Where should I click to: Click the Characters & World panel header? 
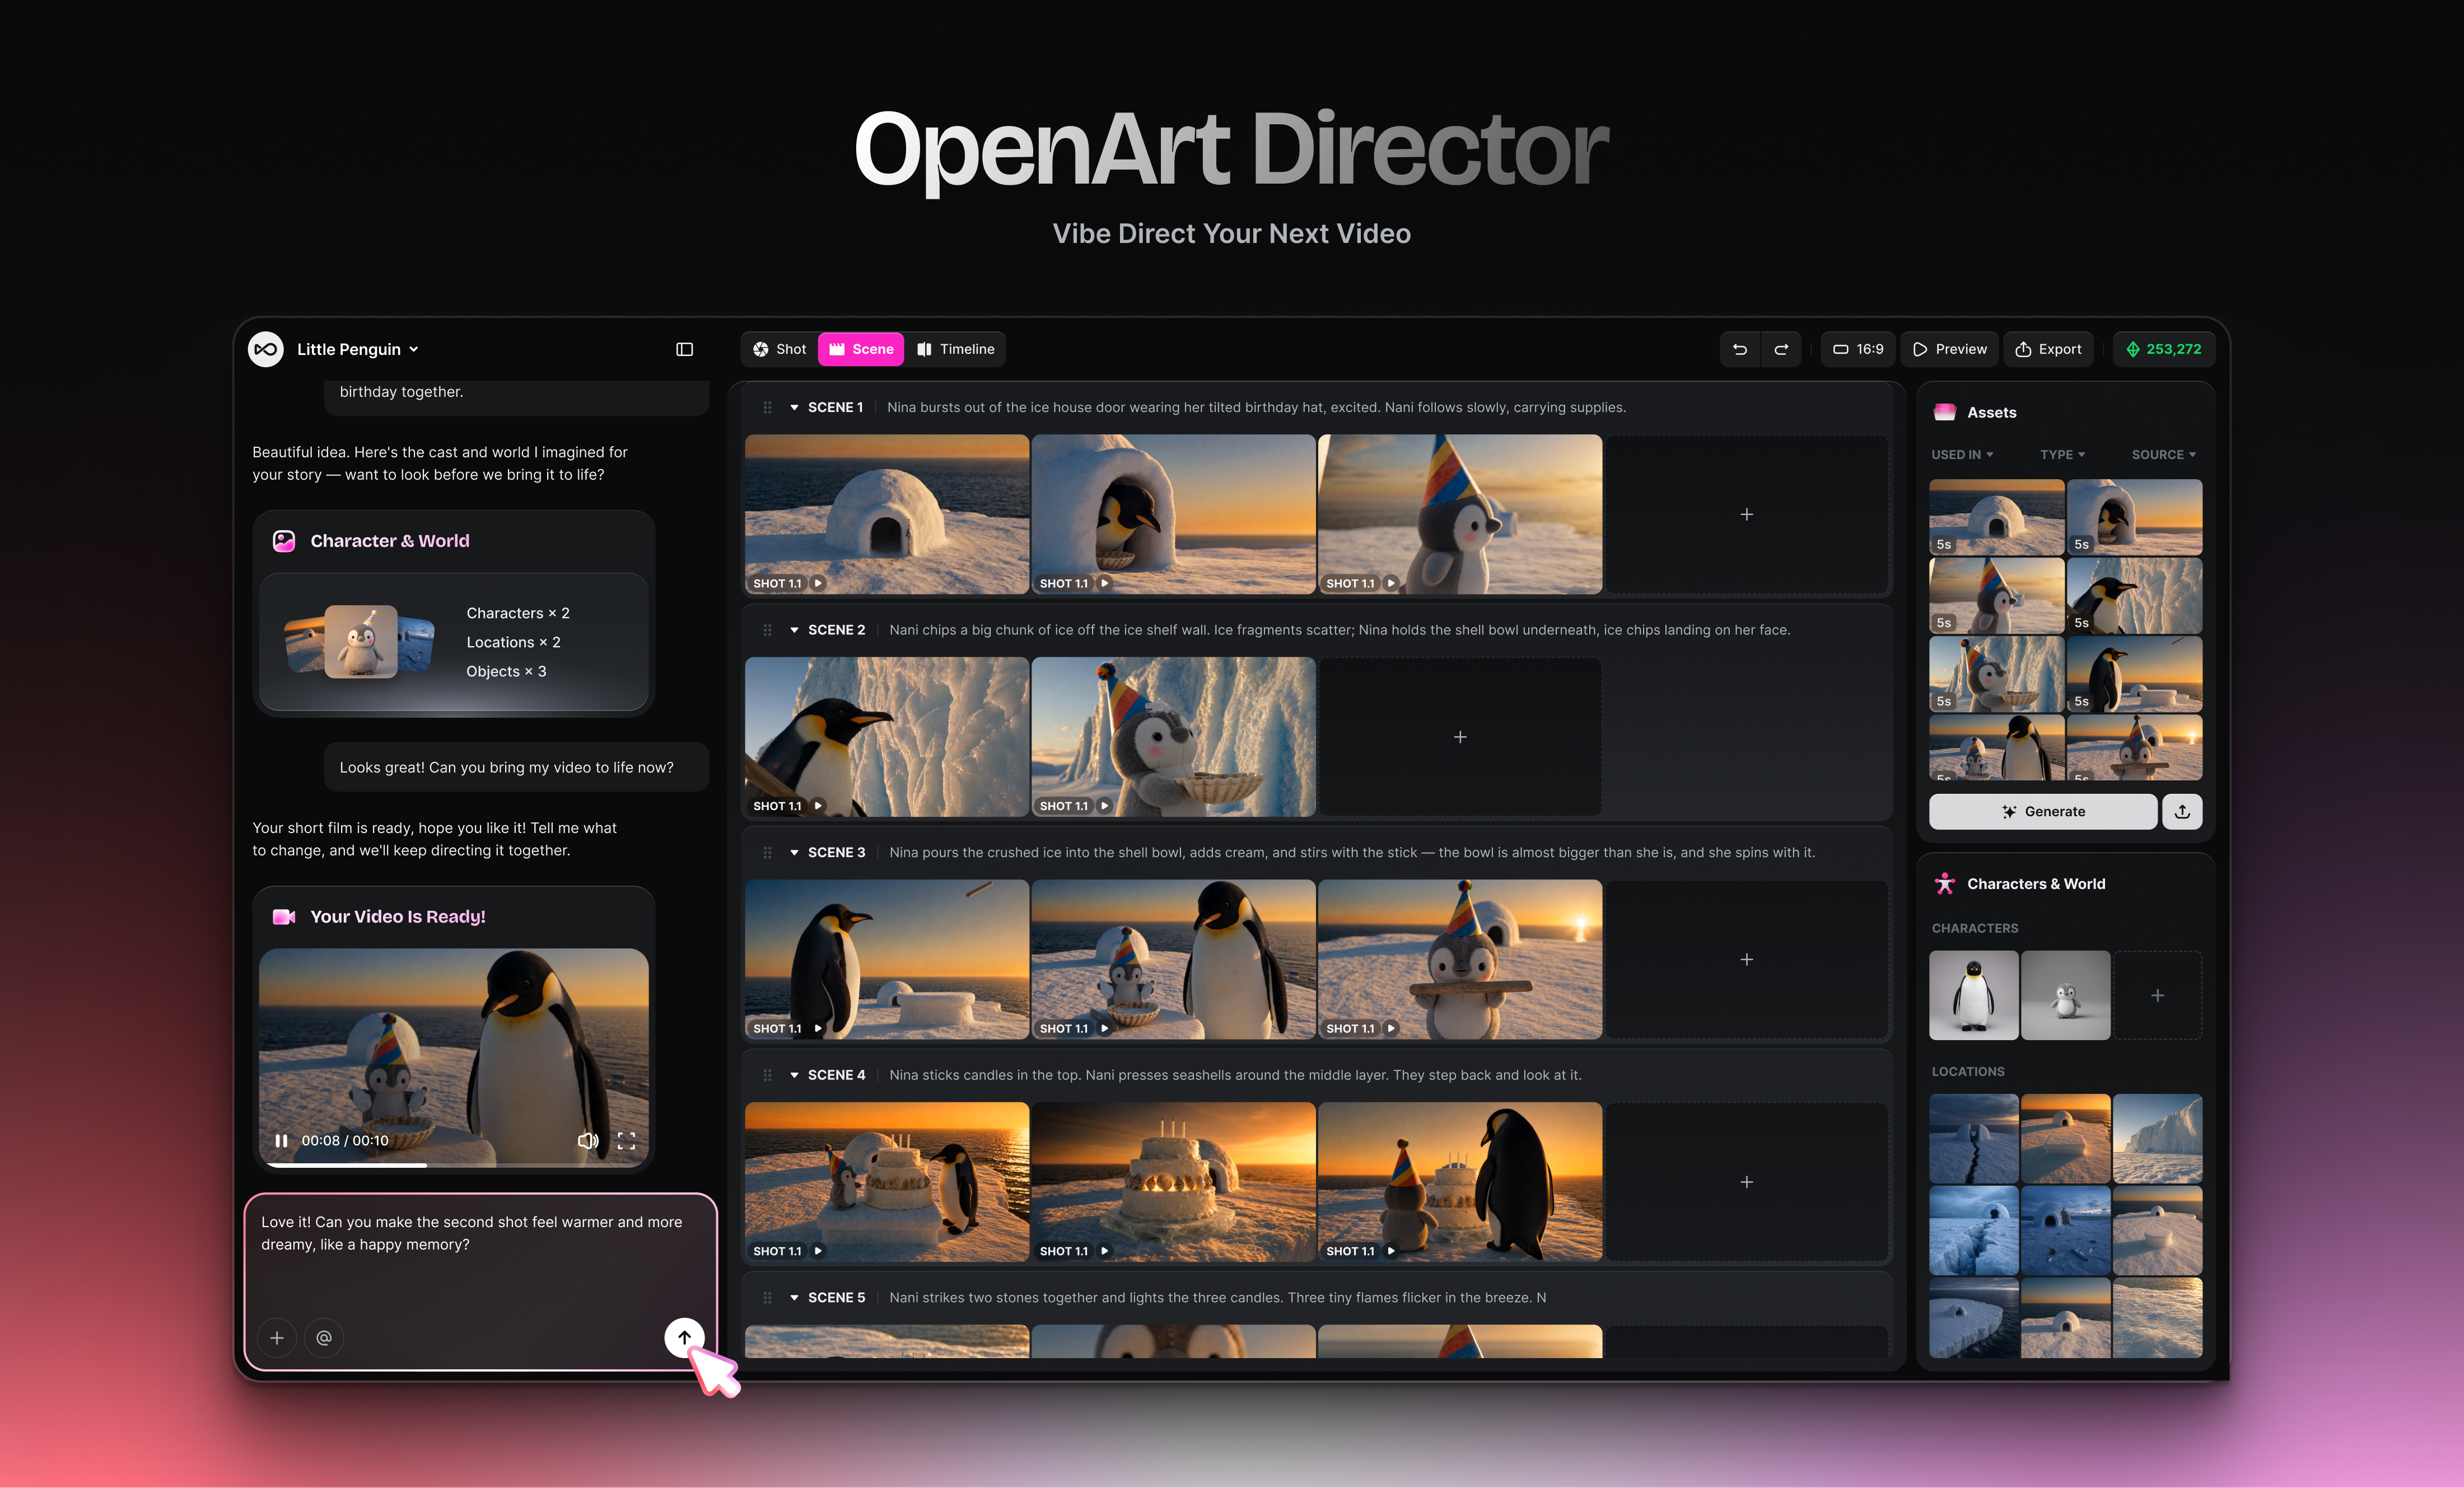(x=2019, y=884)
